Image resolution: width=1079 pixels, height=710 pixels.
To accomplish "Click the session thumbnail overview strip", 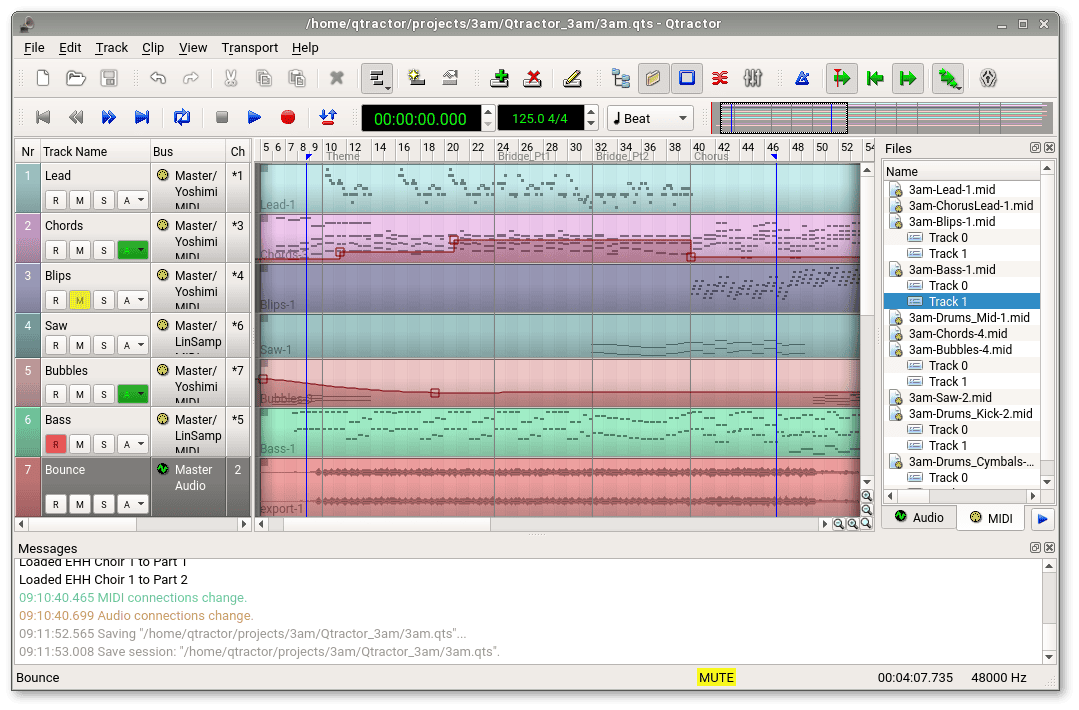I will 882,118.
